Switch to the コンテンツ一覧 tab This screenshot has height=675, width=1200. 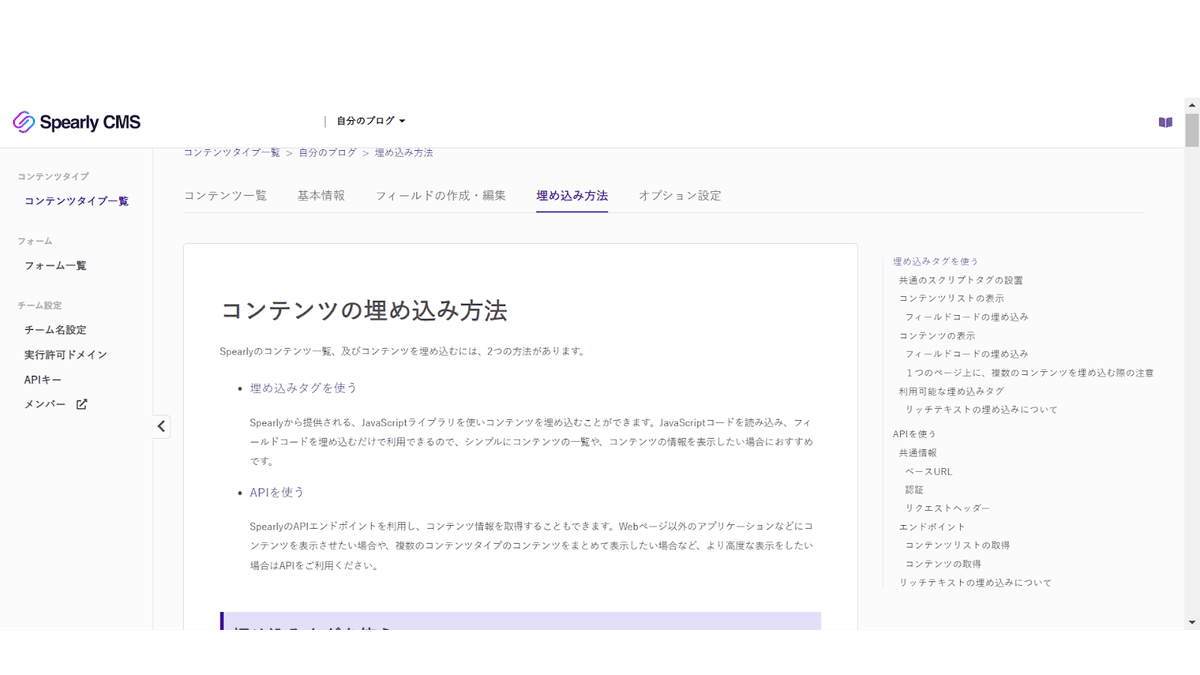[225, 196]
